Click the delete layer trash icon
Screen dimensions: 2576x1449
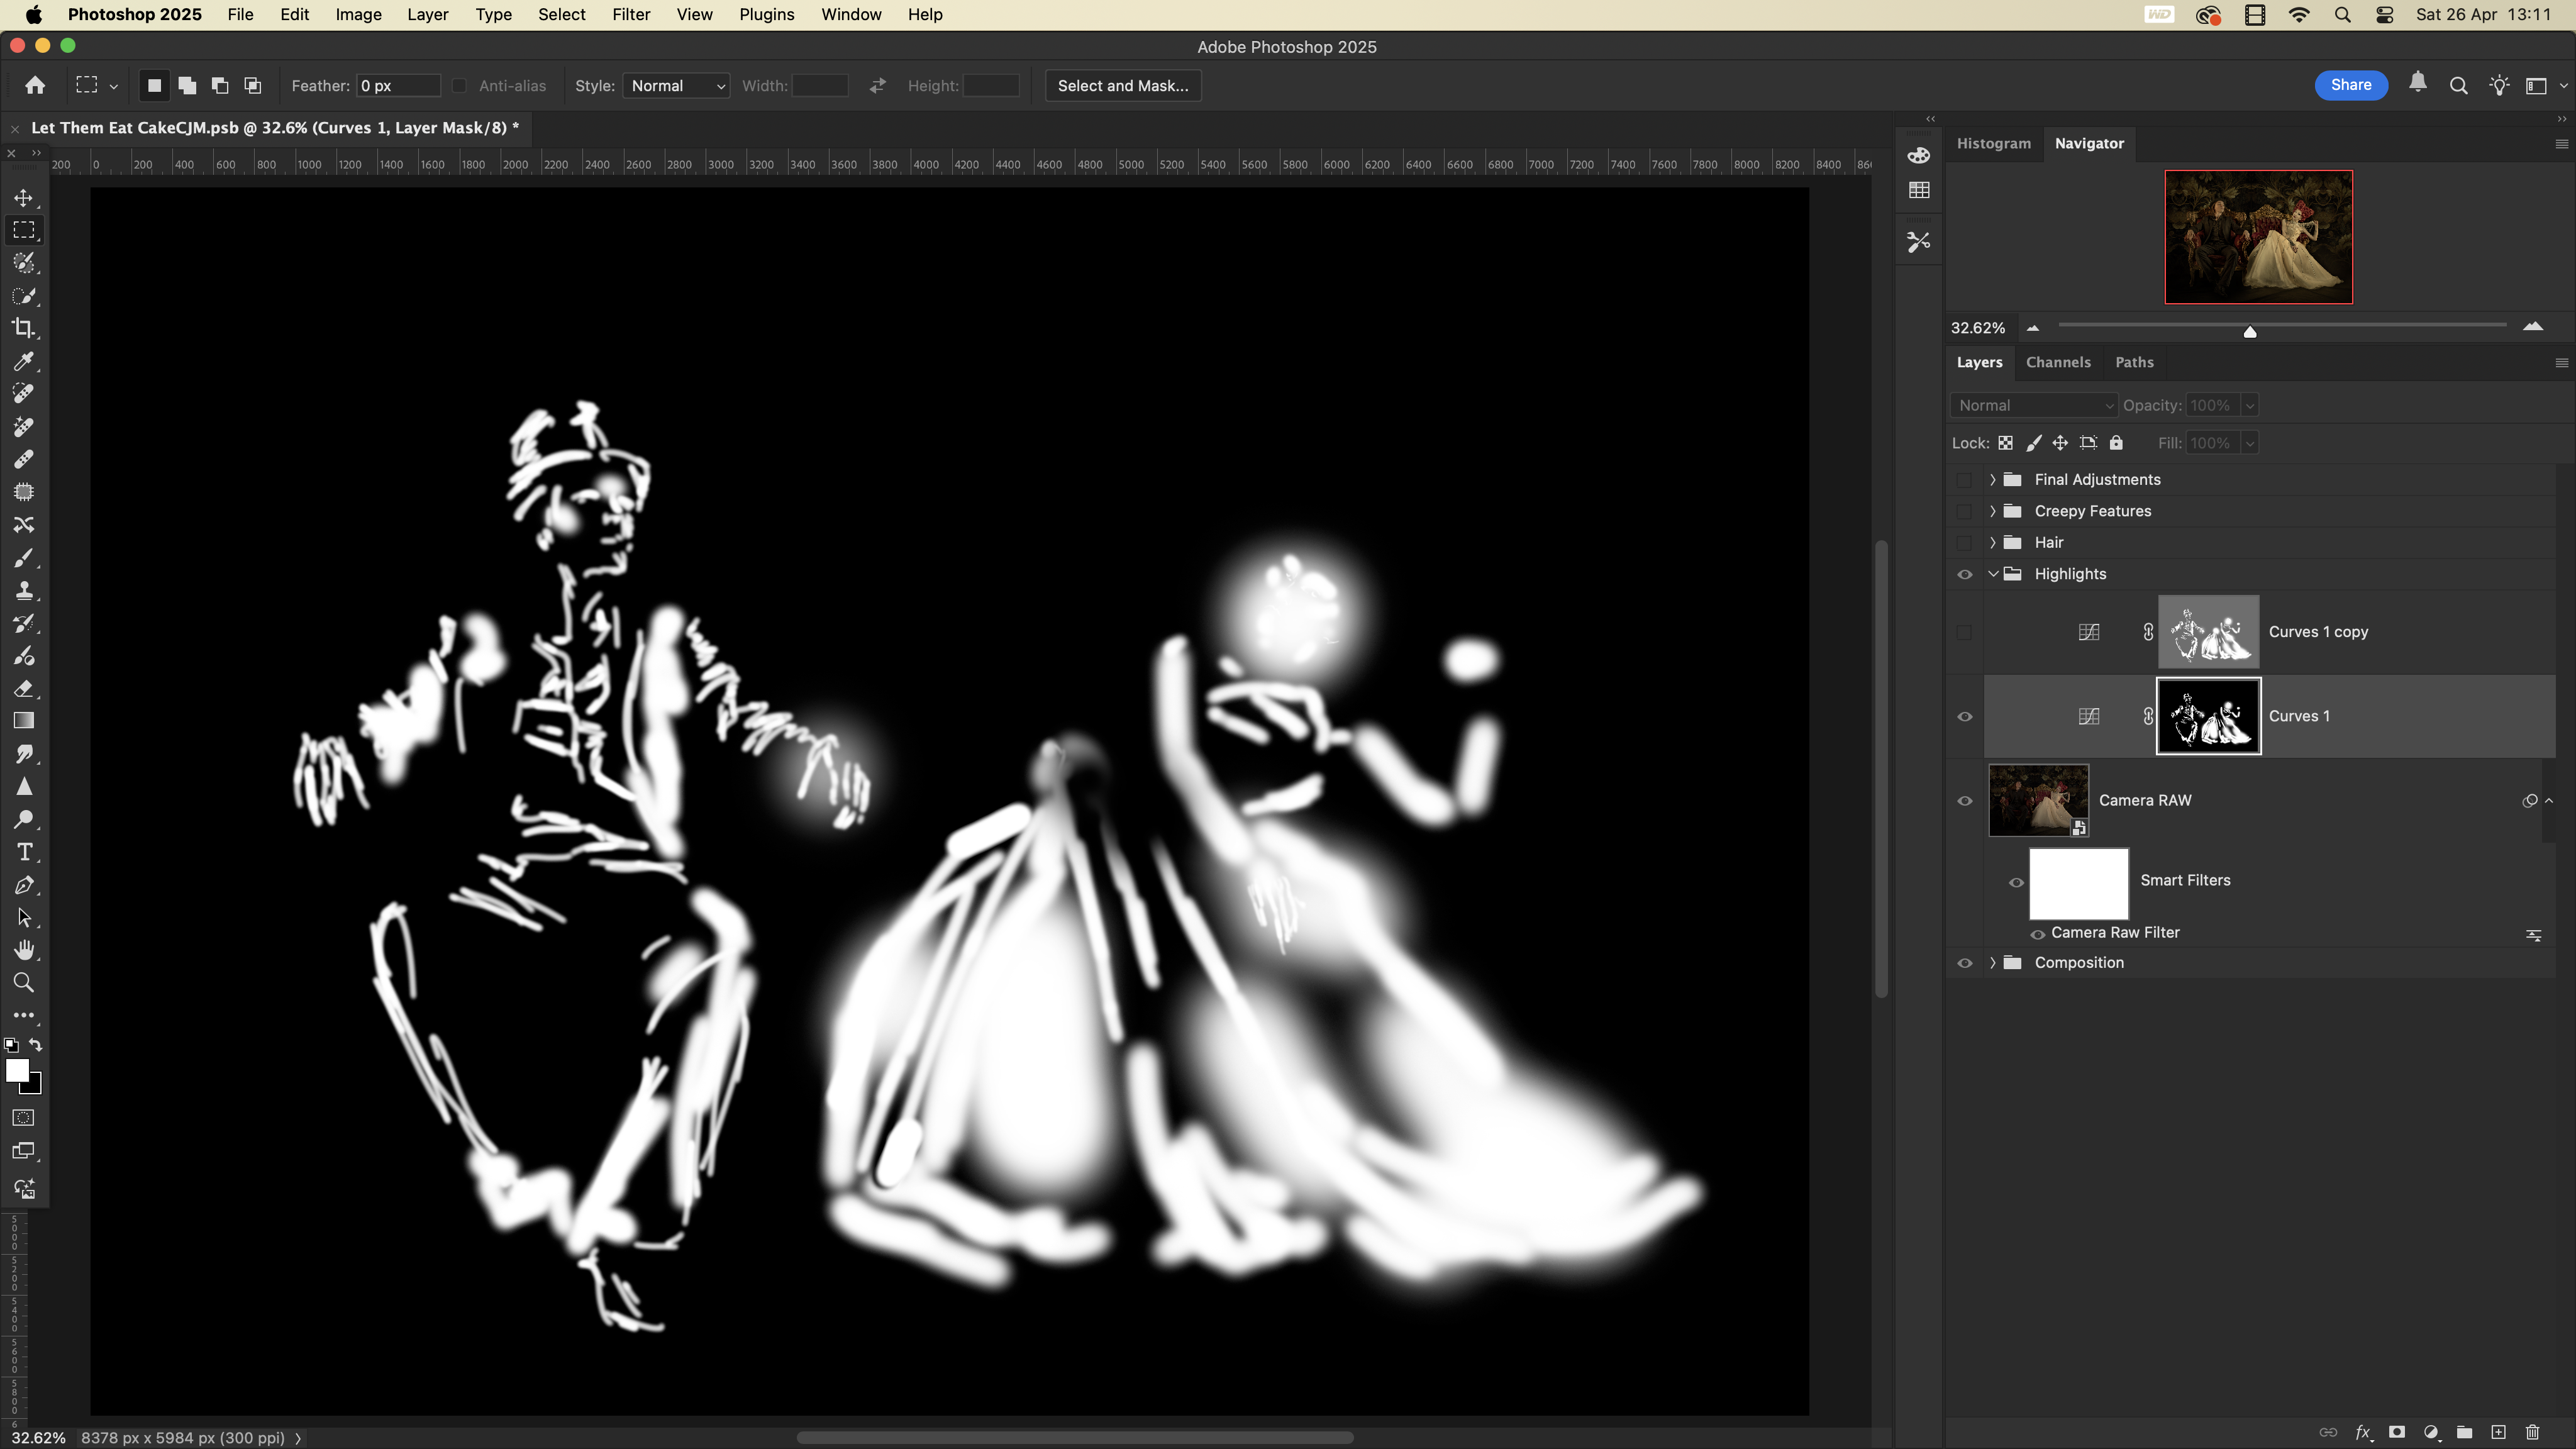coord(2532,1432)
